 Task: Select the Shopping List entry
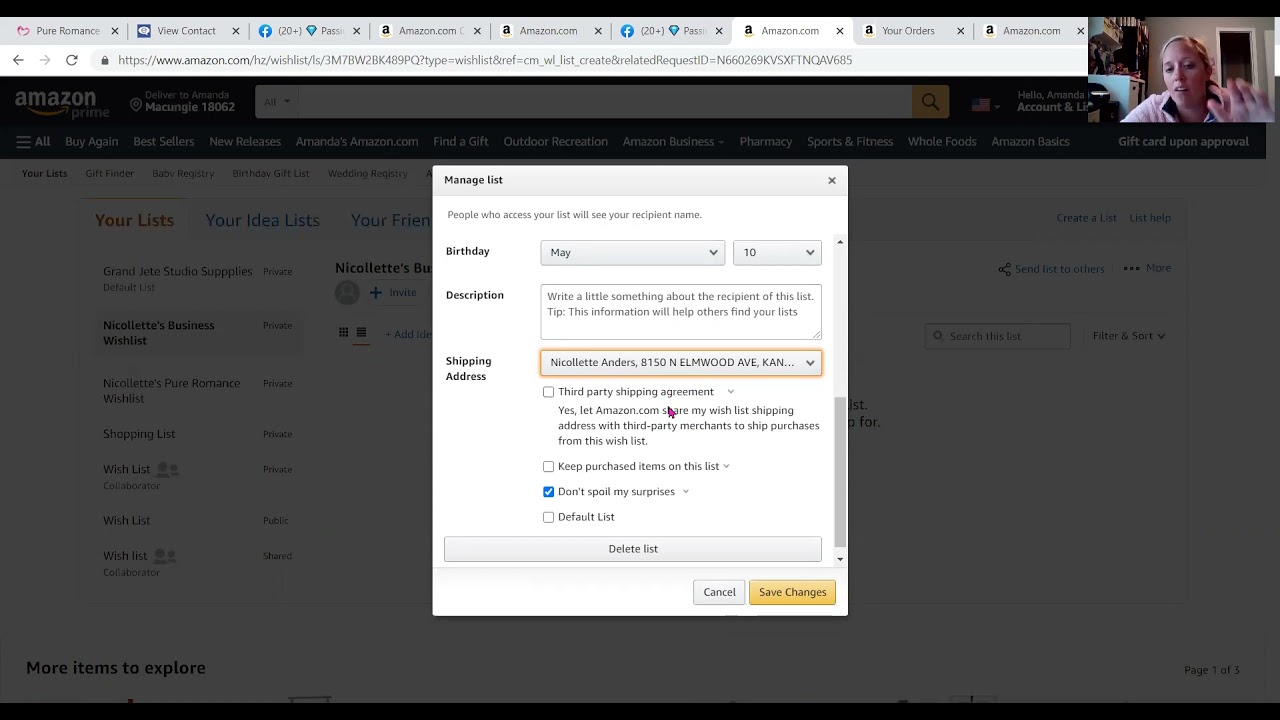pyautogui.click(x=139, y=434)
